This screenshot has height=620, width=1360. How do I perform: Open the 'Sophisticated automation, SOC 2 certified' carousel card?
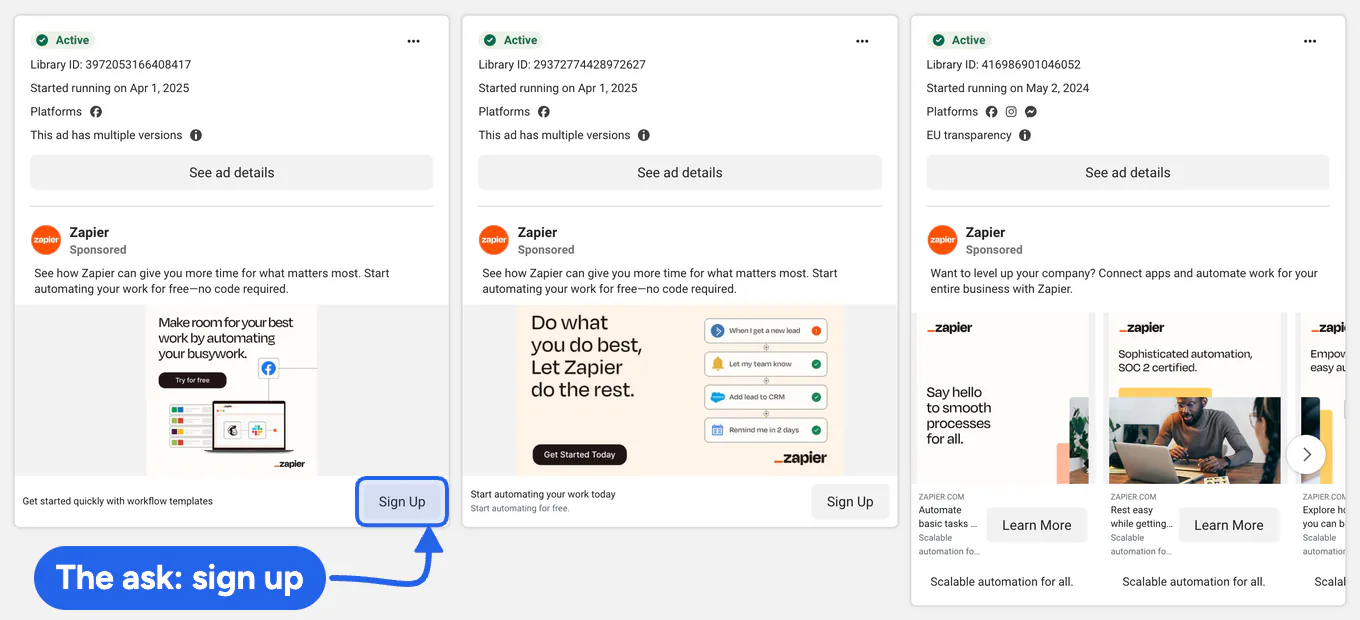(1195, 398)
